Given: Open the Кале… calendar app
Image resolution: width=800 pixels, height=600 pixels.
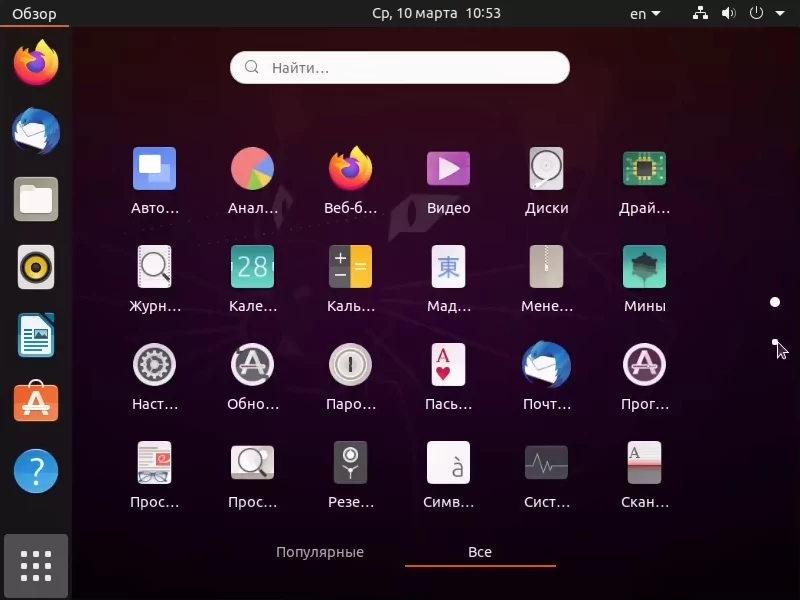Looking at the screenshot, I should pyautogui.click(x=253, y=267).
